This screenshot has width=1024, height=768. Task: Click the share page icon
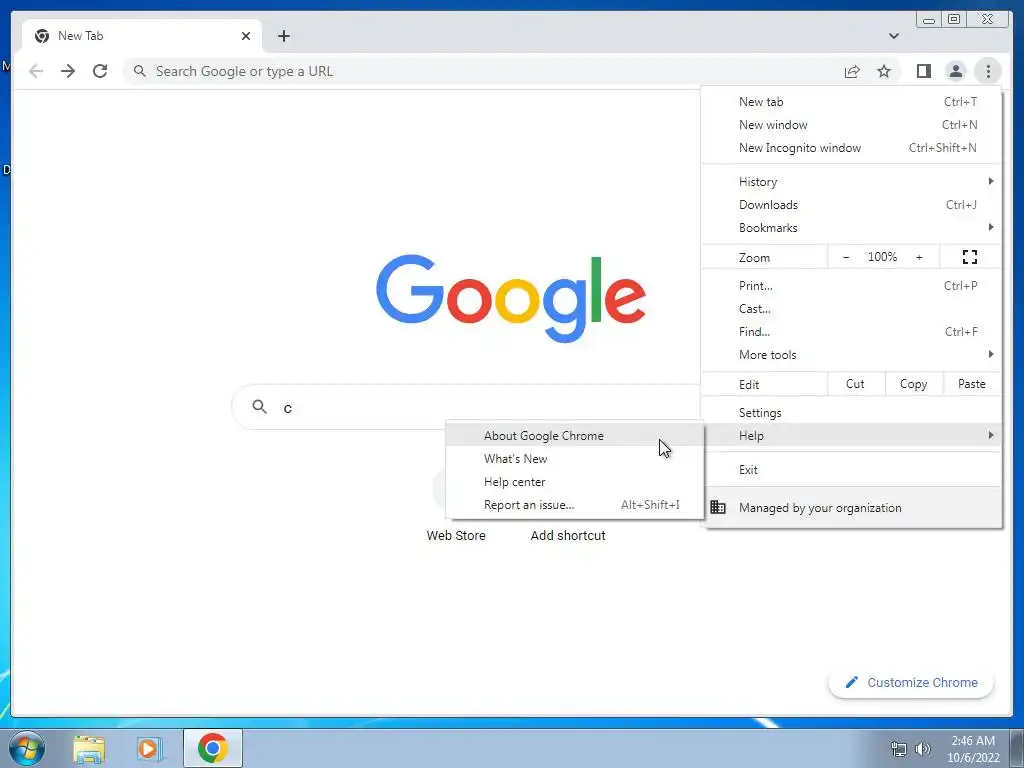coord(852,71)
